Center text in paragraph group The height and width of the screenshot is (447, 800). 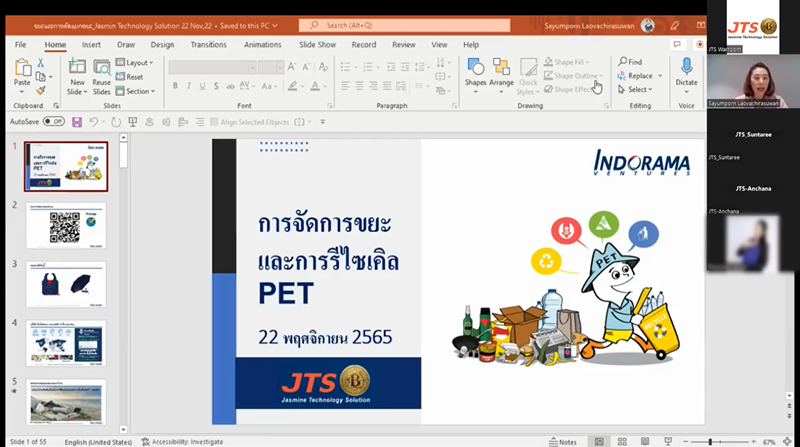(x=359, y=86)
